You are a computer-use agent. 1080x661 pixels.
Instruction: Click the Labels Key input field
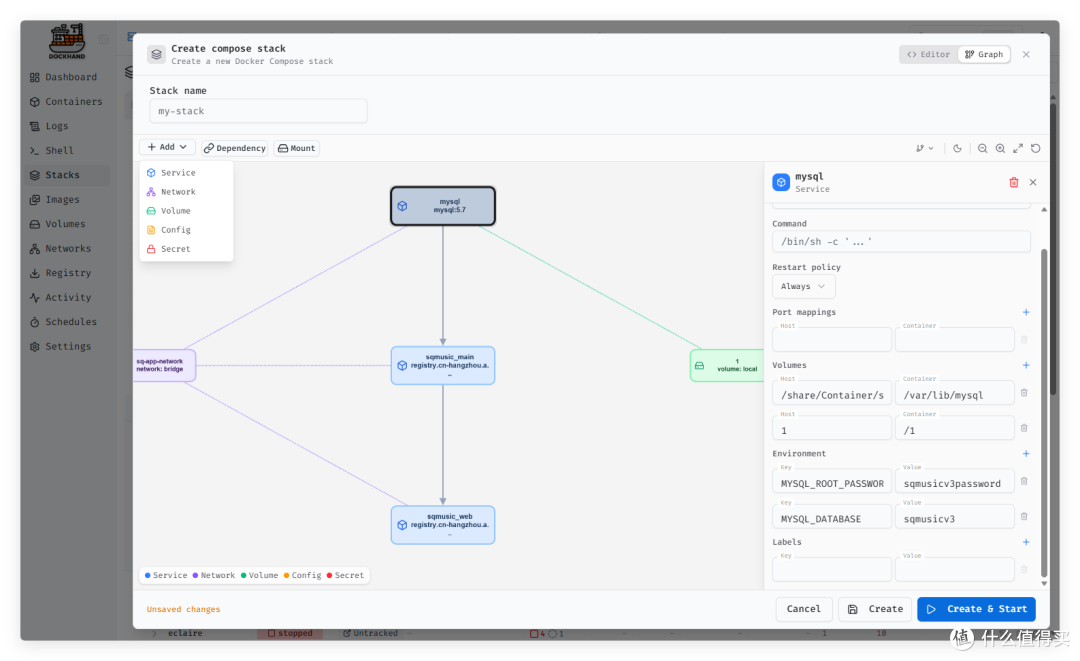831,569
